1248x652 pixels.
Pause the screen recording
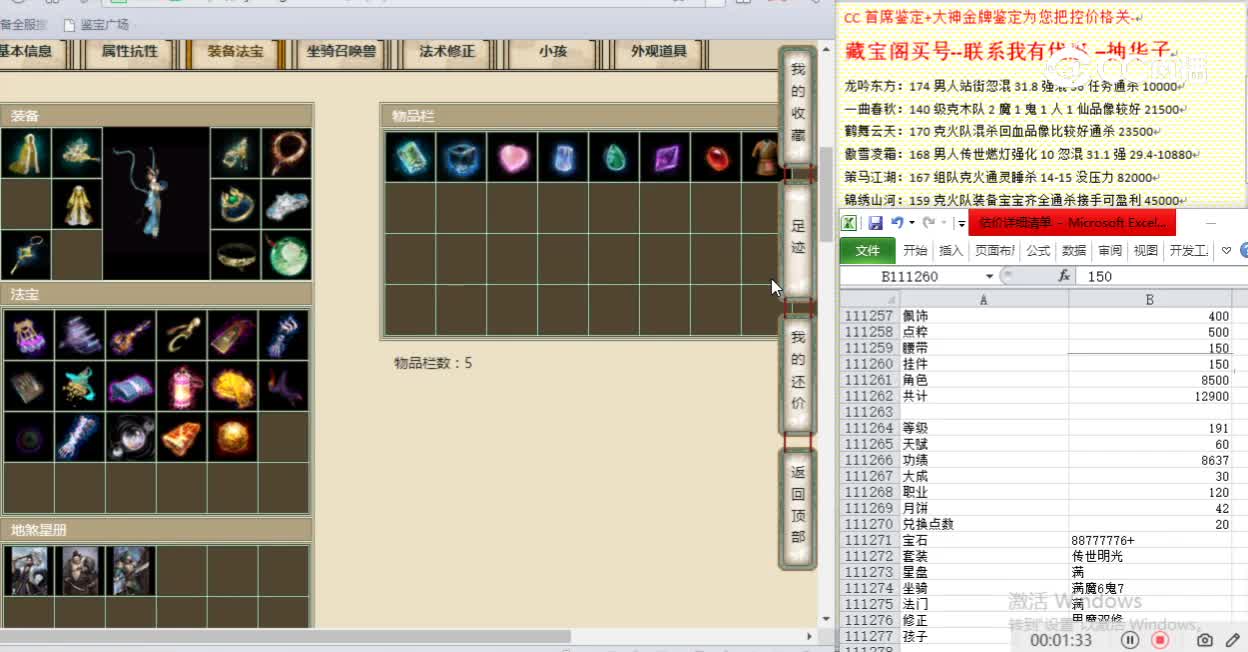1130,640
